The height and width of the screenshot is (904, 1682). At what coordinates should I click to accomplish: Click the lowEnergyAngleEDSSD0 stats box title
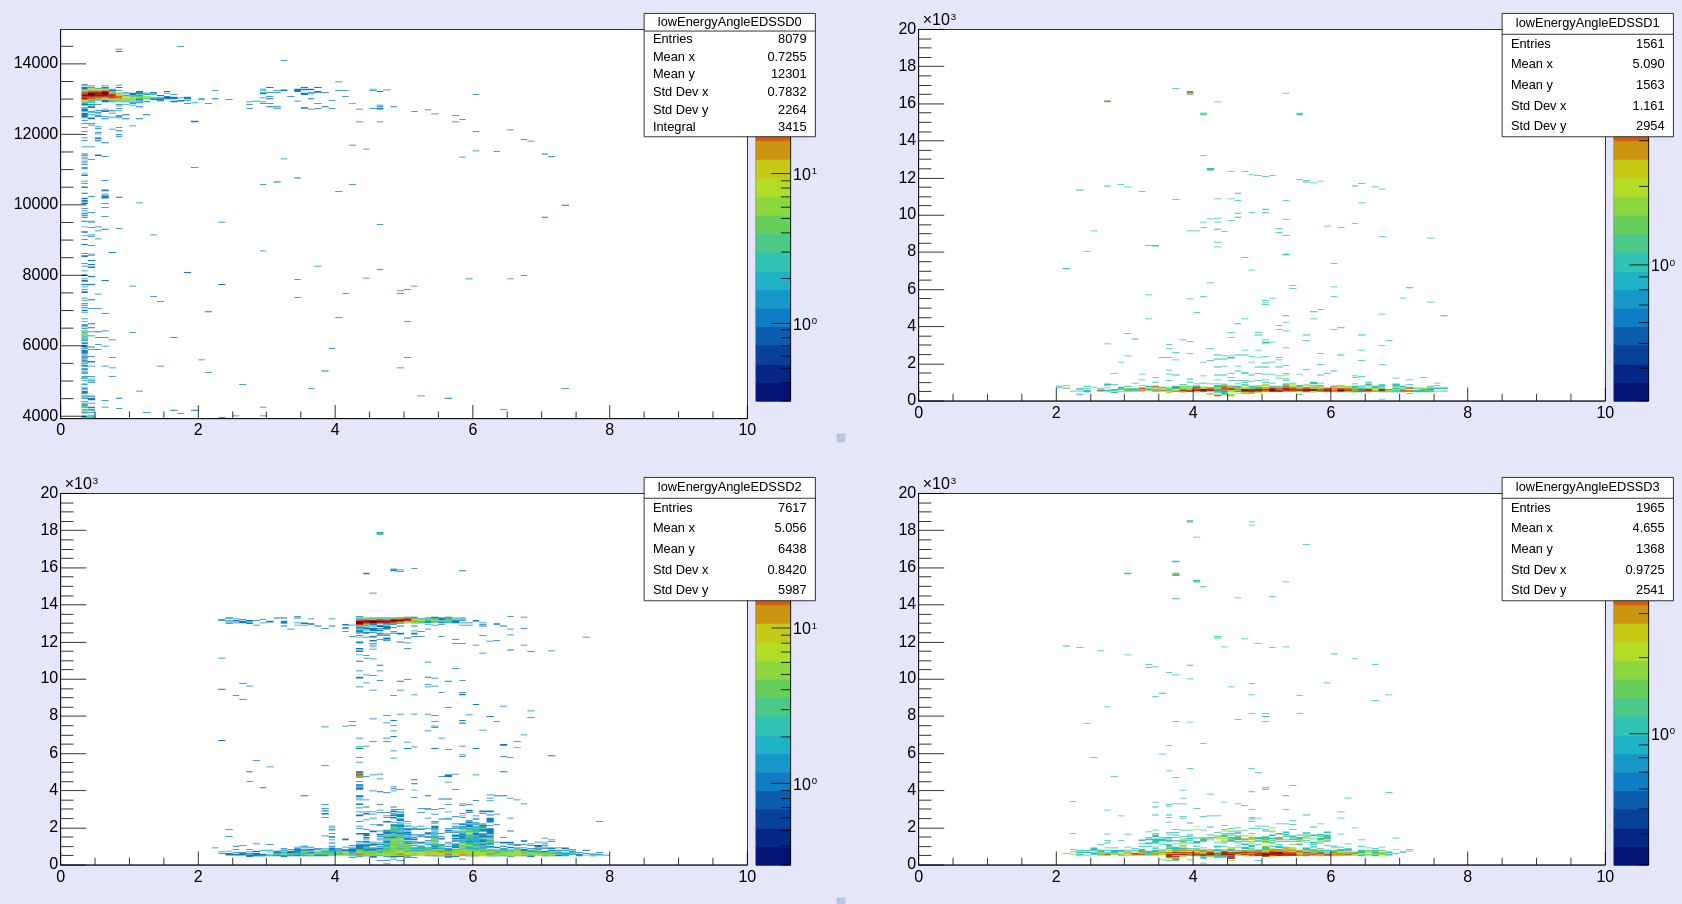pos(729,22)
